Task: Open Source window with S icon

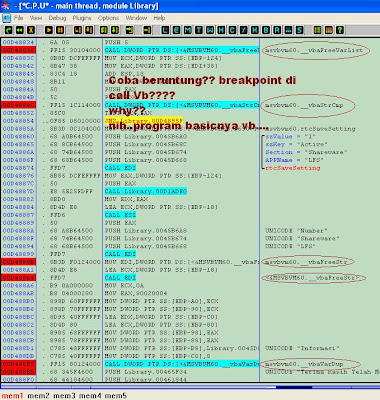Action: (299, 30)
